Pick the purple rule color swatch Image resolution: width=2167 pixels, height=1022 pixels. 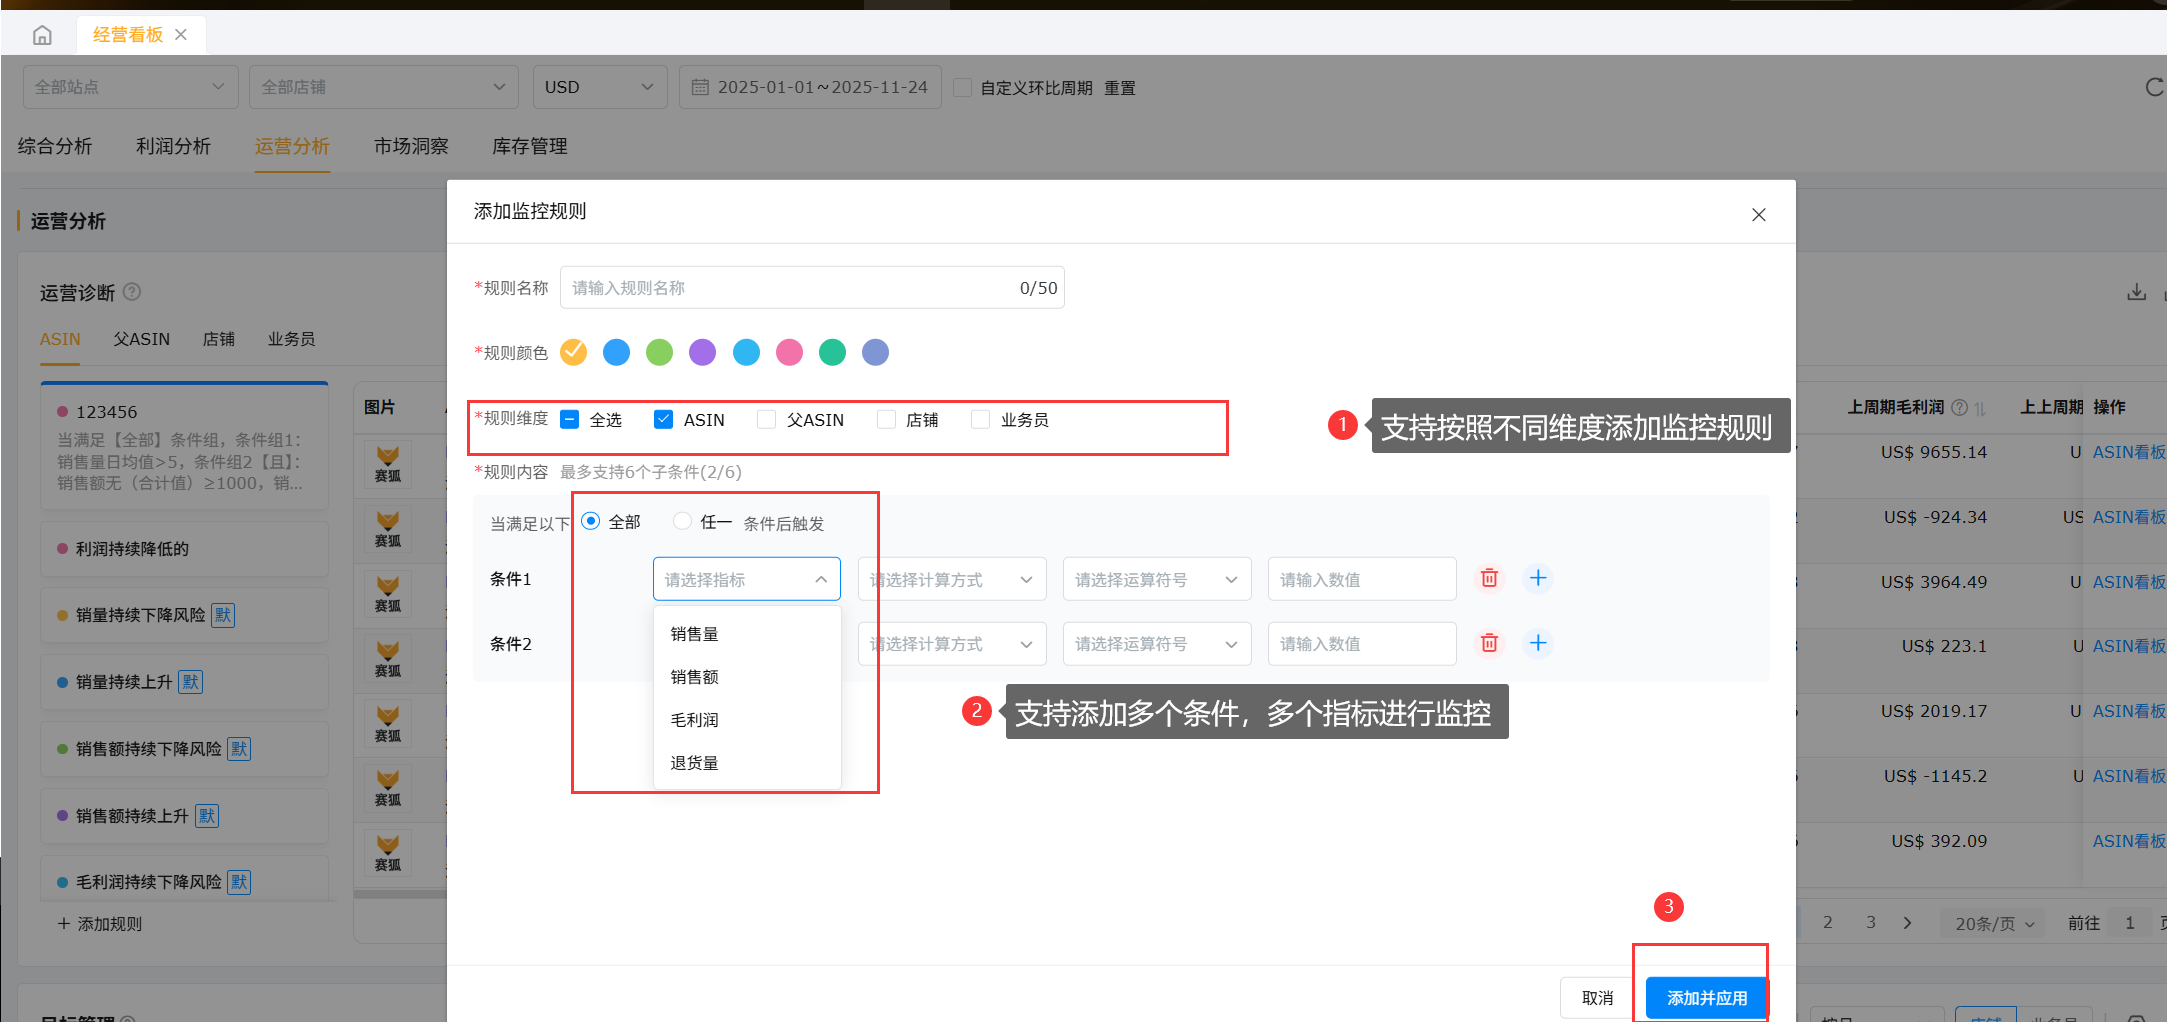pyautogui.click(x=703, y=352)
